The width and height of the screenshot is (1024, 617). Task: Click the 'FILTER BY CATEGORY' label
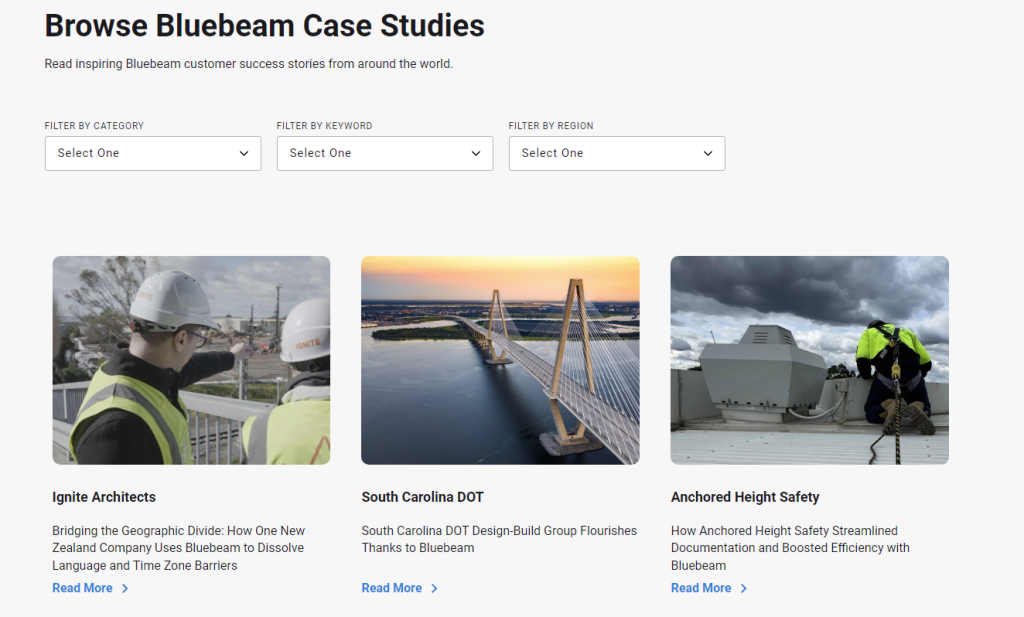94,125
